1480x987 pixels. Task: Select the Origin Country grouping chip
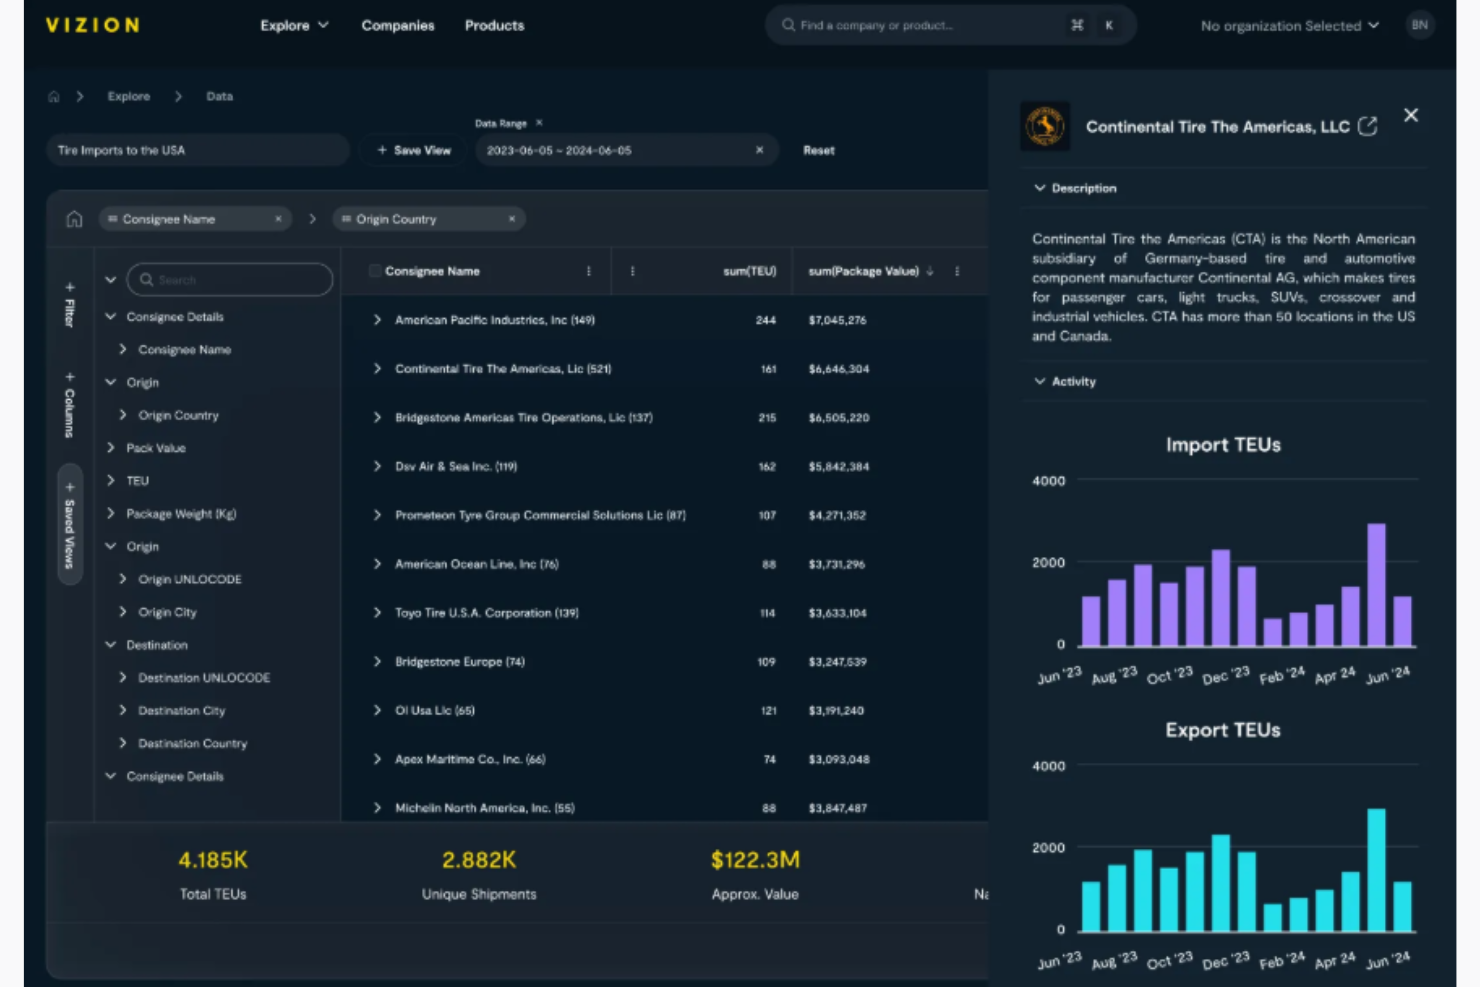pos(428,219)
